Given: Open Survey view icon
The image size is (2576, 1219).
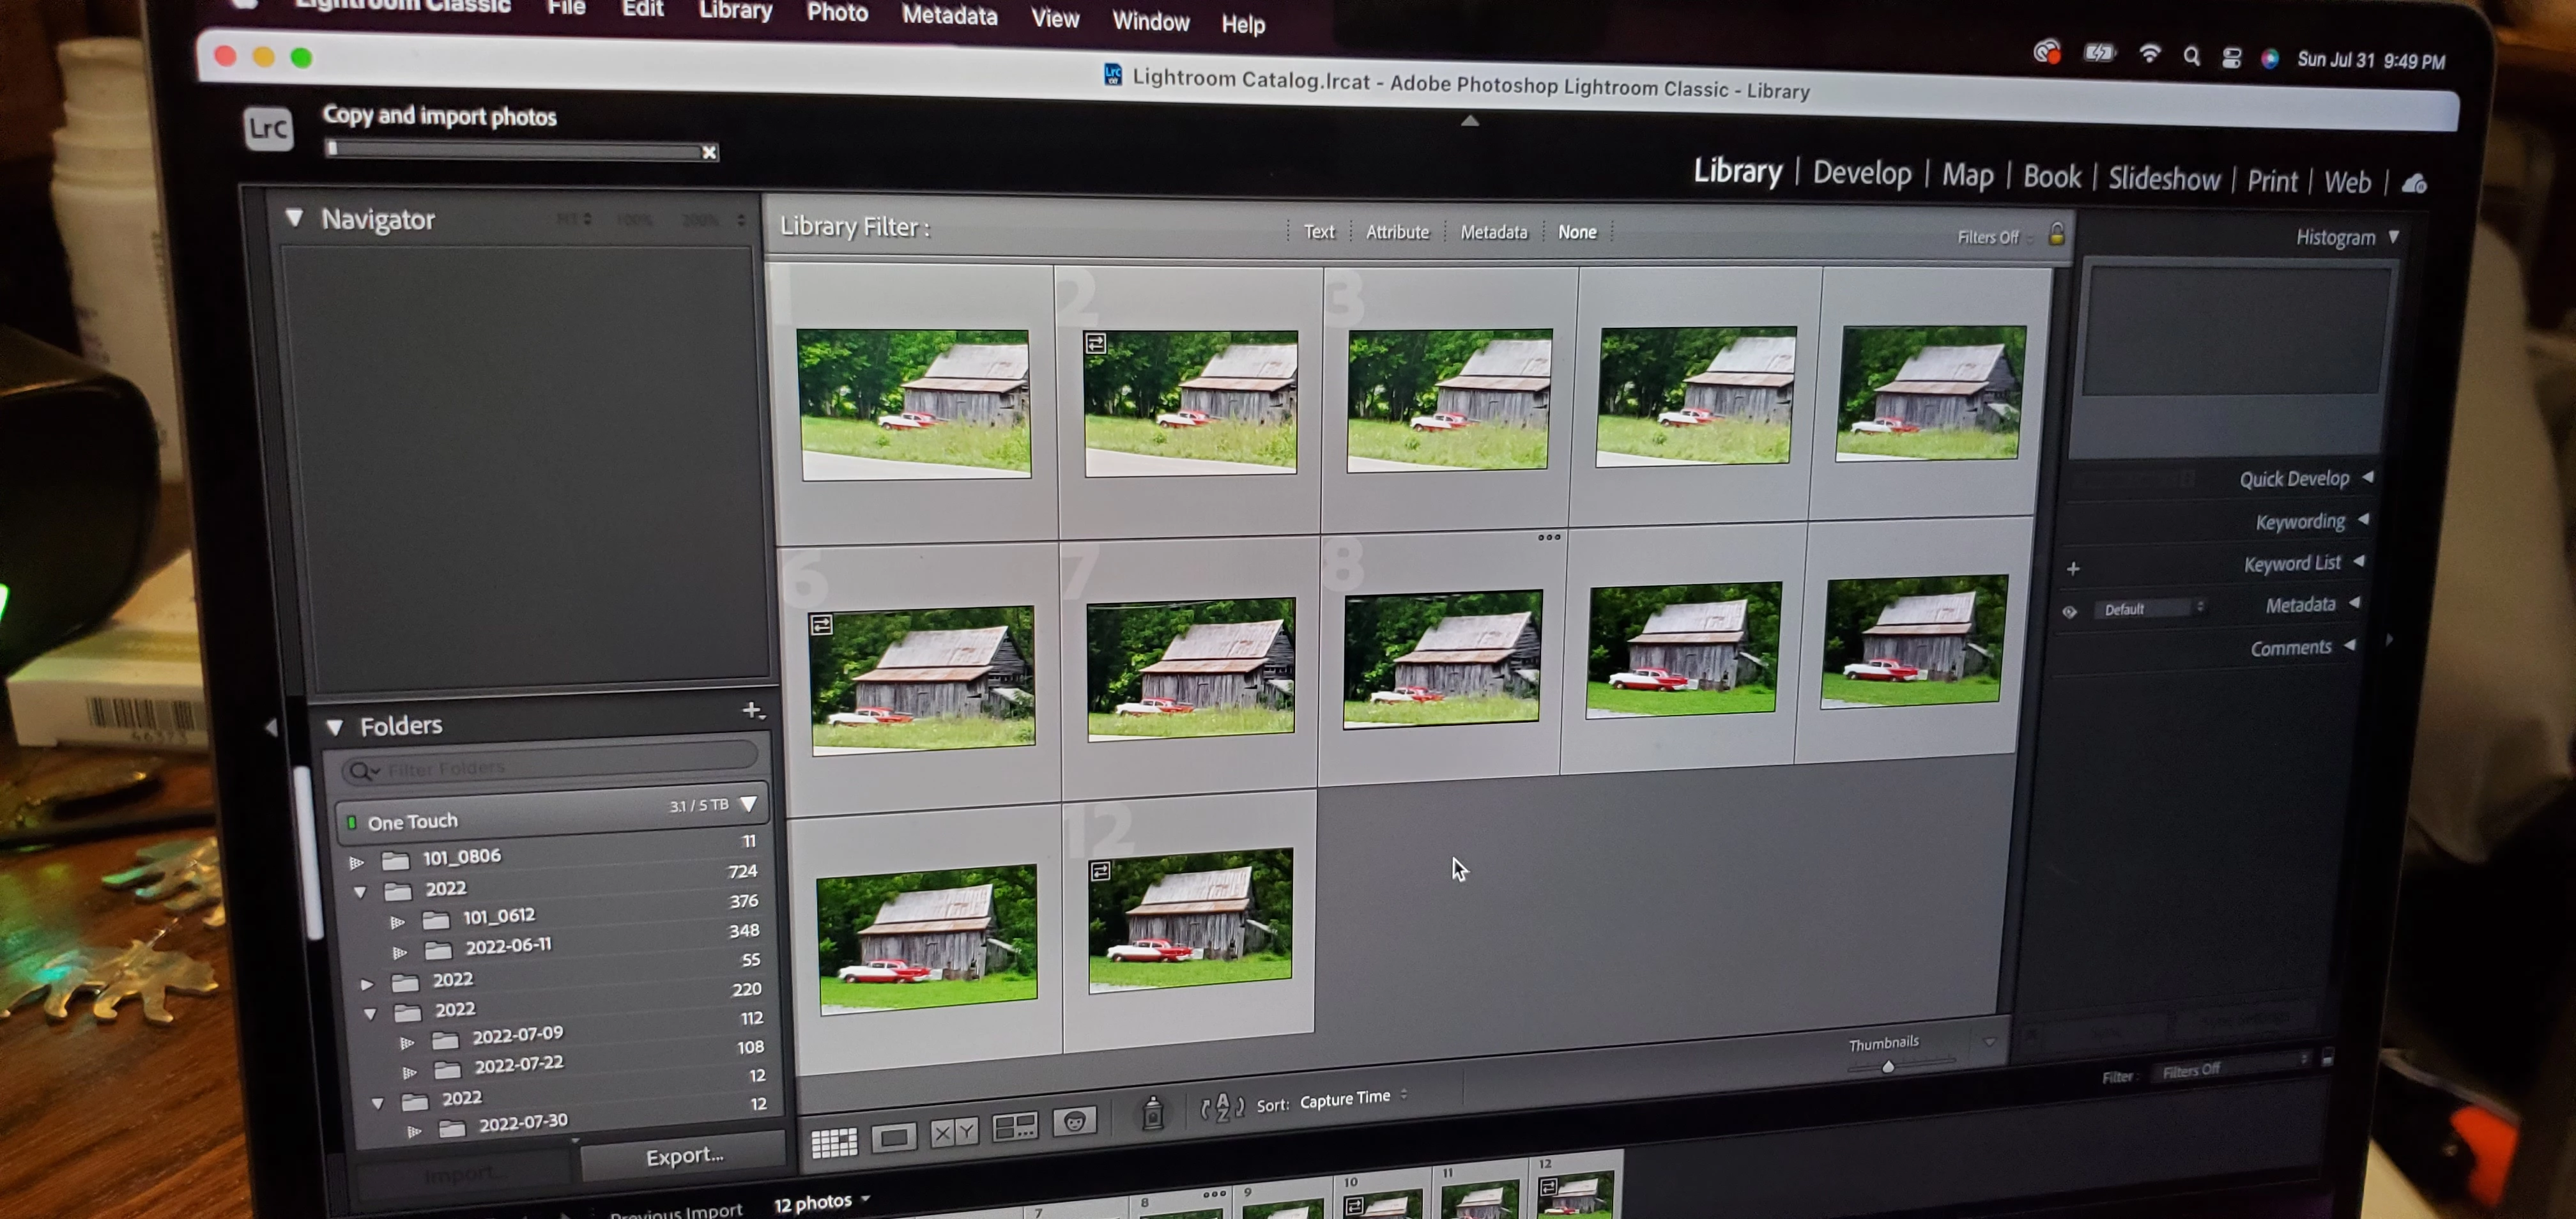Looking at the screenshot, I should [x=1014, y=1127].
